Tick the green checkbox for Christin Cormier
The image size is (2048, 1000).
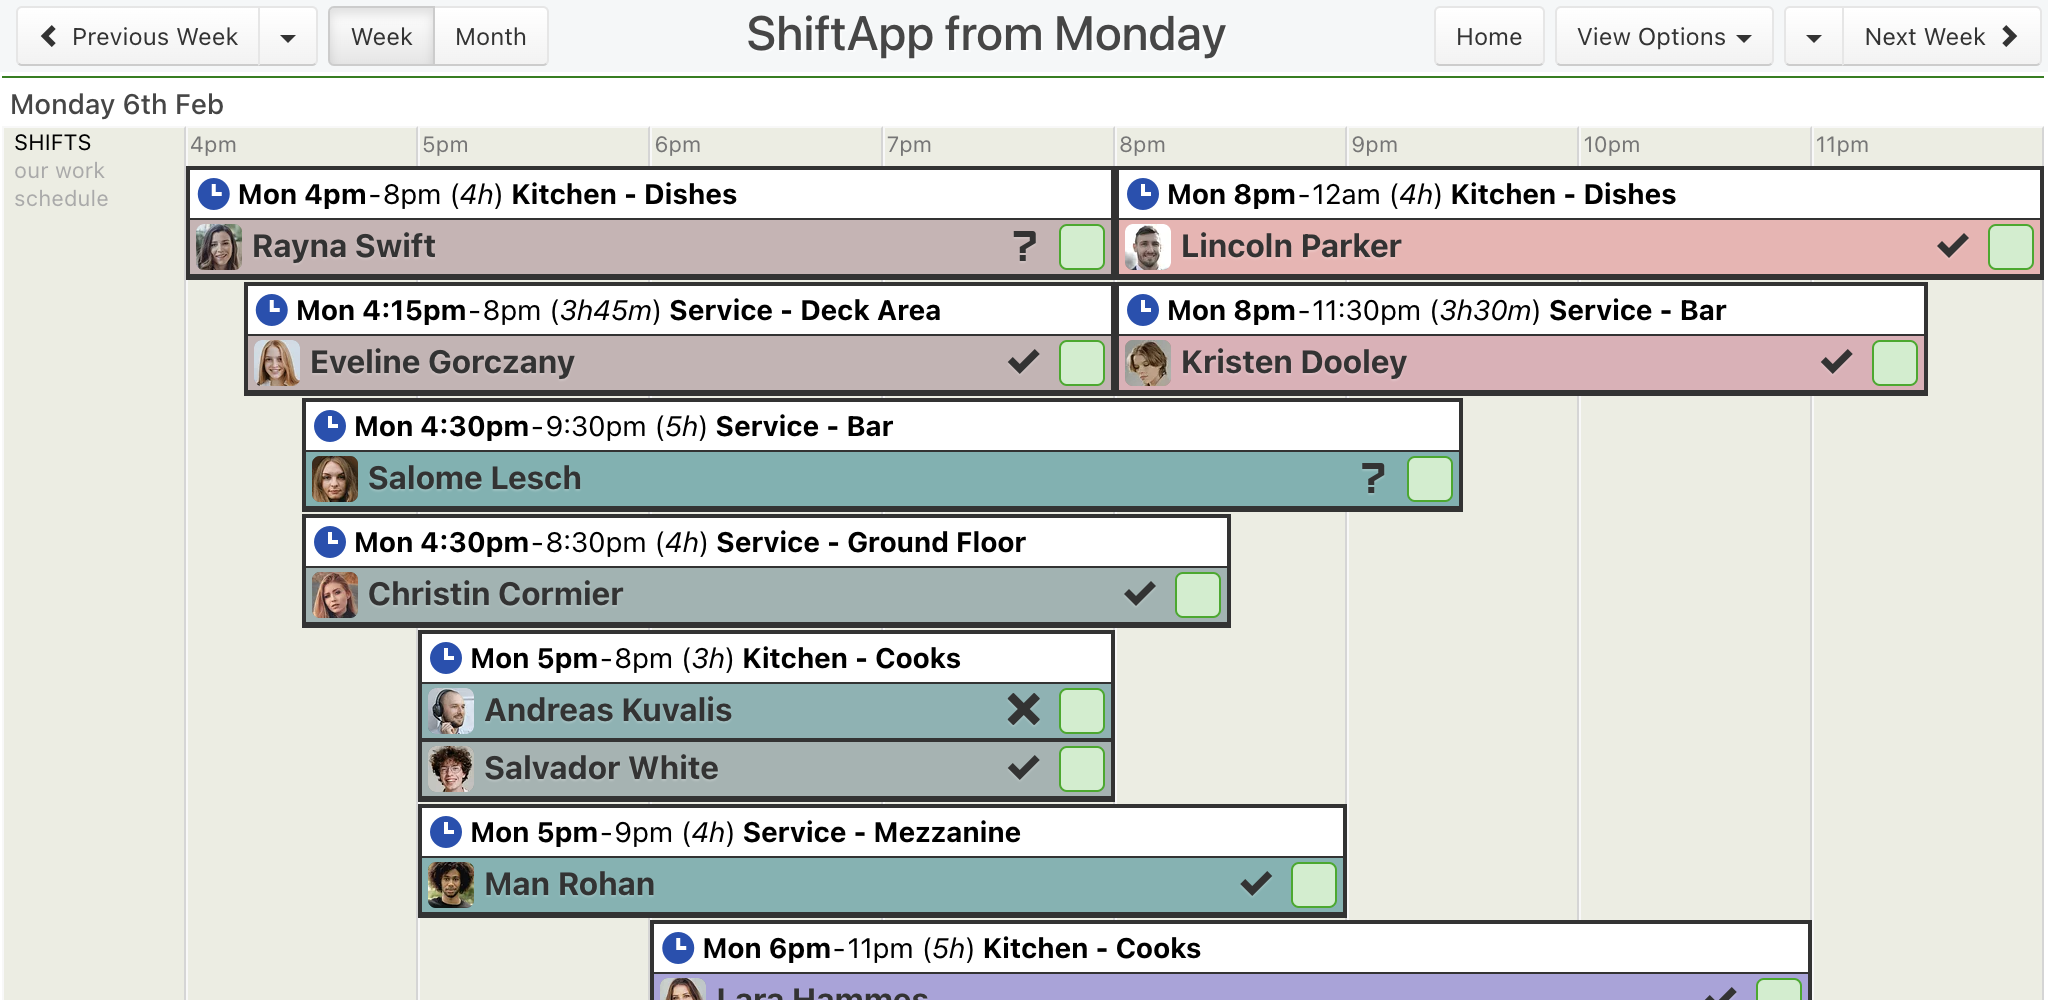coord(1198,594)
